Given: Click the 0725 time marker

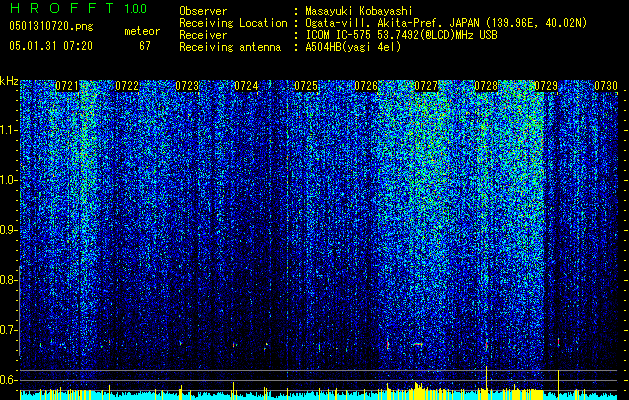Looking at the screenshot, I should pos(306,86).
